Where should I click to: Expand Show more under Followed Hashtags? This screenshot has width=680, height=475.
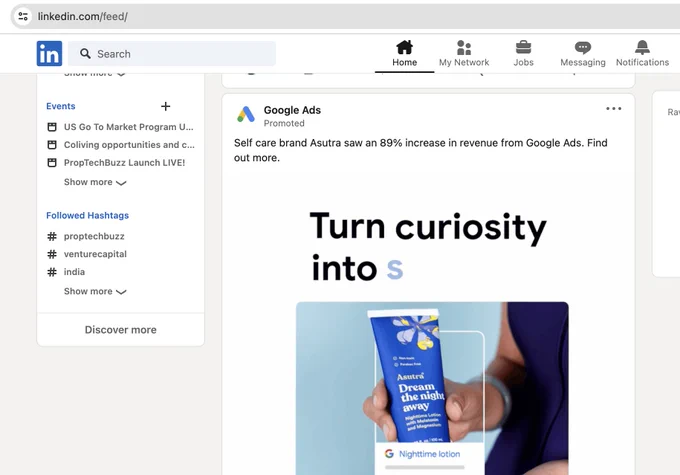coord(95,291)
